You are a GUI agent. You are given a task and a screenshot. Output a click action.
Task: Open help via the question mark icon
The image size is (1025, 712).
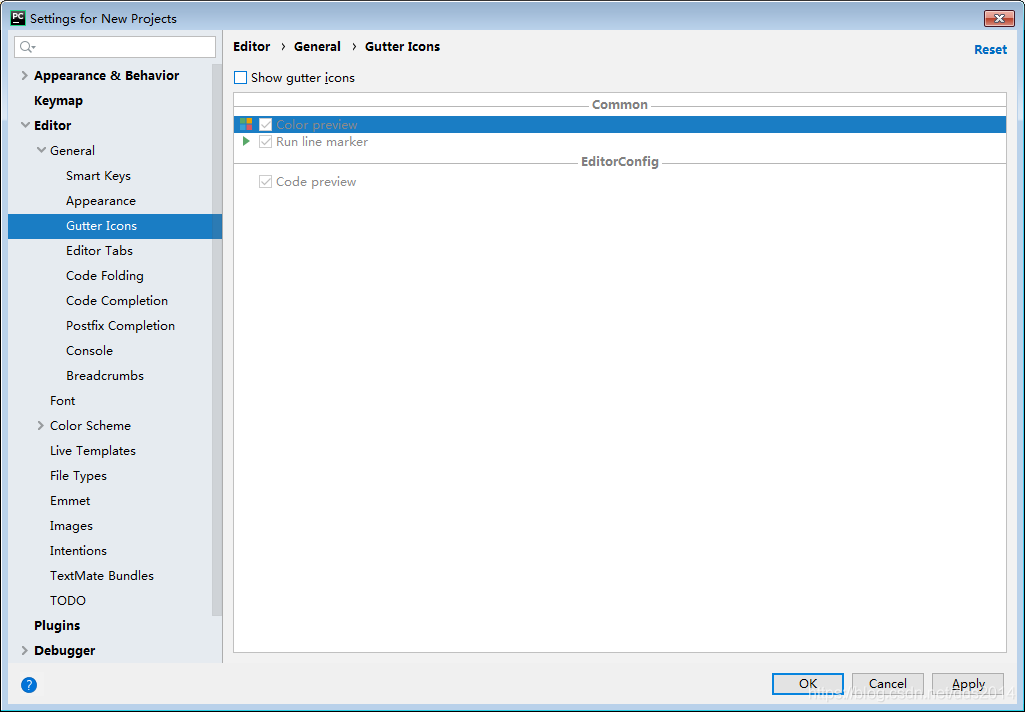[29, 685]
